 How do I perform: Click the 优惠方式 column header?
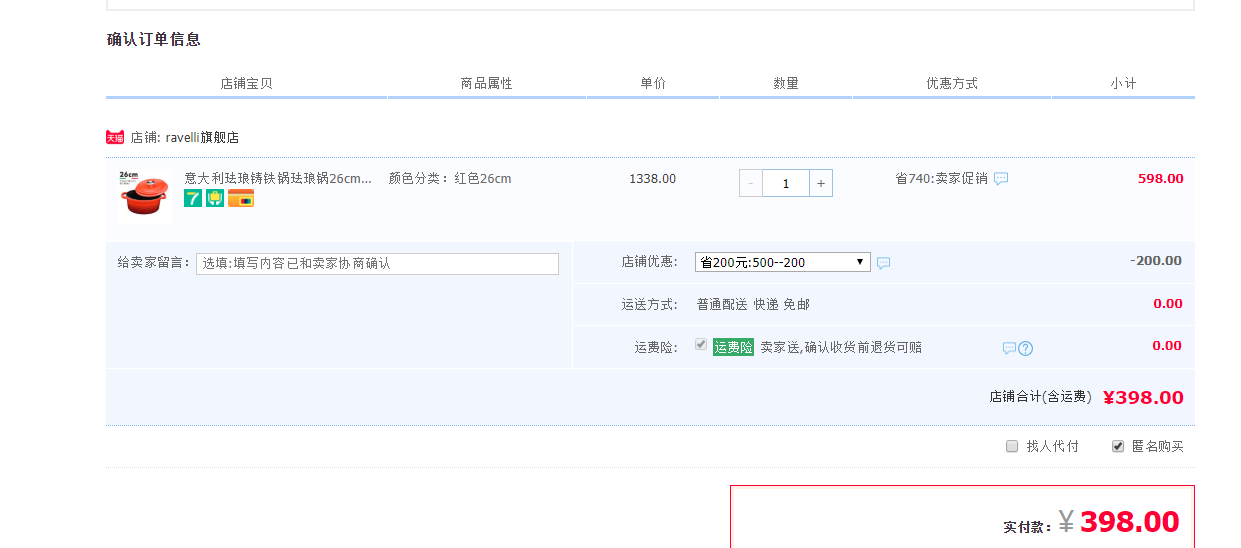951,84
